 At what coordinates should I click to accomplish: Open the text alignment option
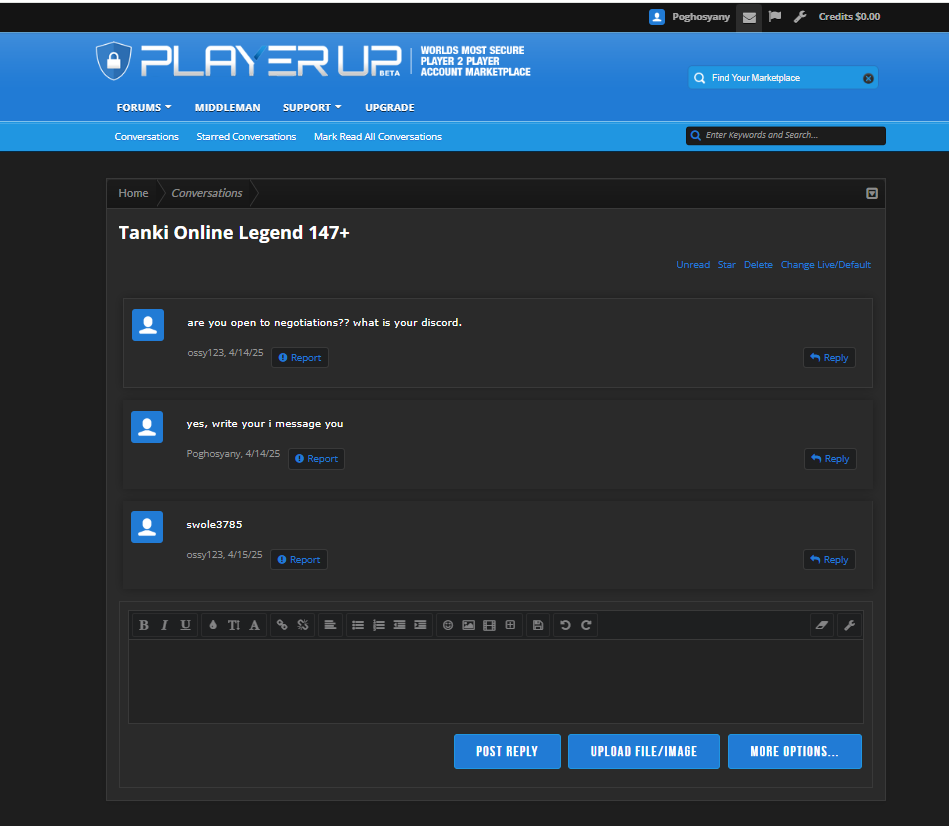coord(330,625)
